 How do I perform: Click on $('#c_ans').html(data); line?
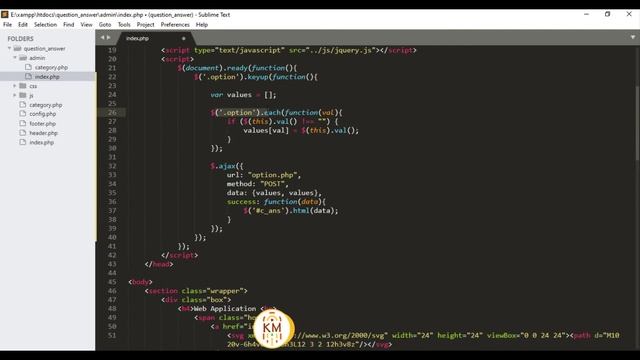pyautogui.click(x=291, y=211)
